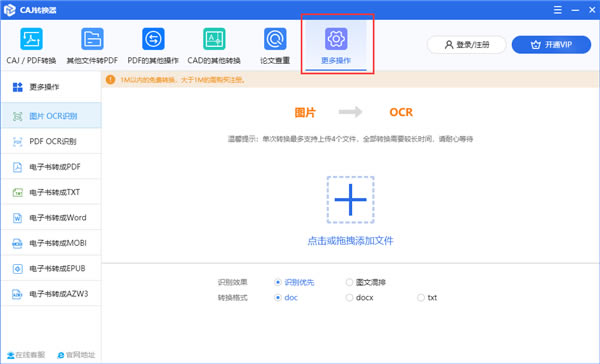The height and width of the screenshot is (364, 600).
Task: Click the orange 图片 heading text
Action: tap(305, 113)
